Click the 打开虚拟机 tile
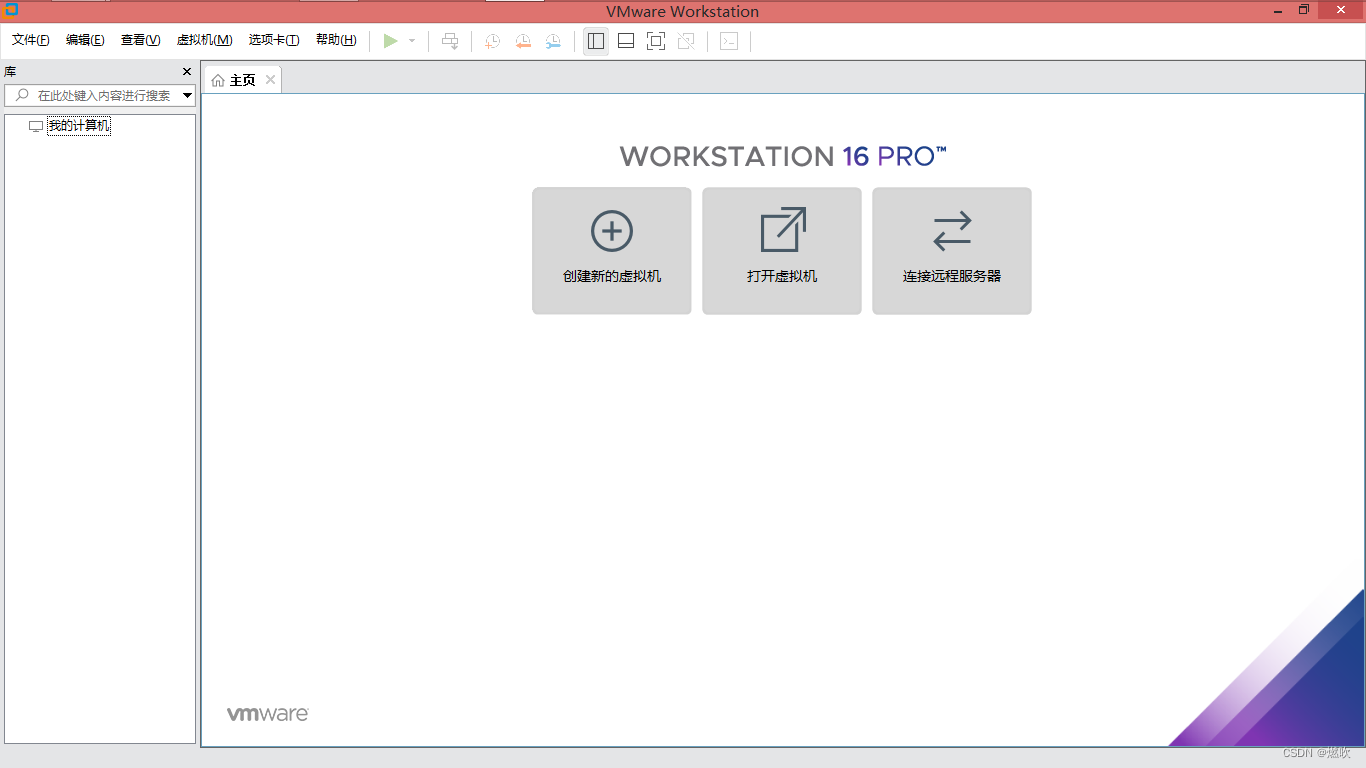The height and width of the screenshot is (768, 1366). [x=782, y=251]
